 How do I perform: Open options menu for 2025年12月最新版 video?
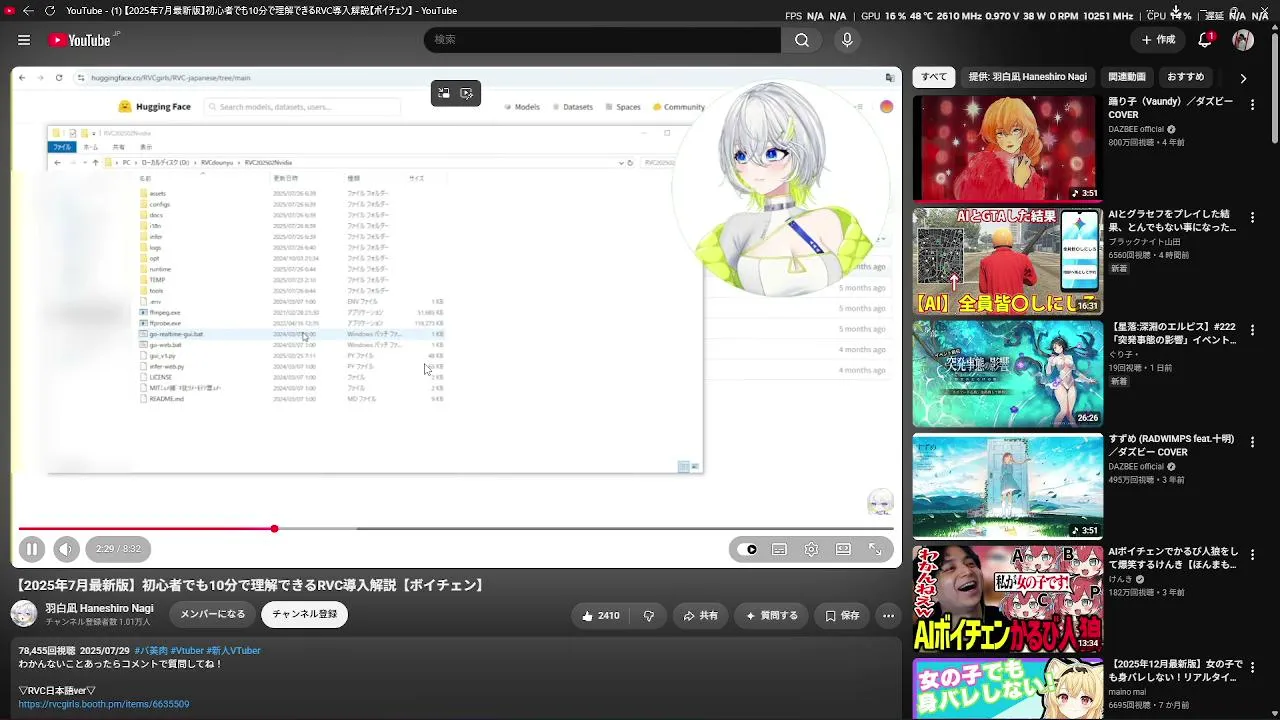click(1252, 667)
